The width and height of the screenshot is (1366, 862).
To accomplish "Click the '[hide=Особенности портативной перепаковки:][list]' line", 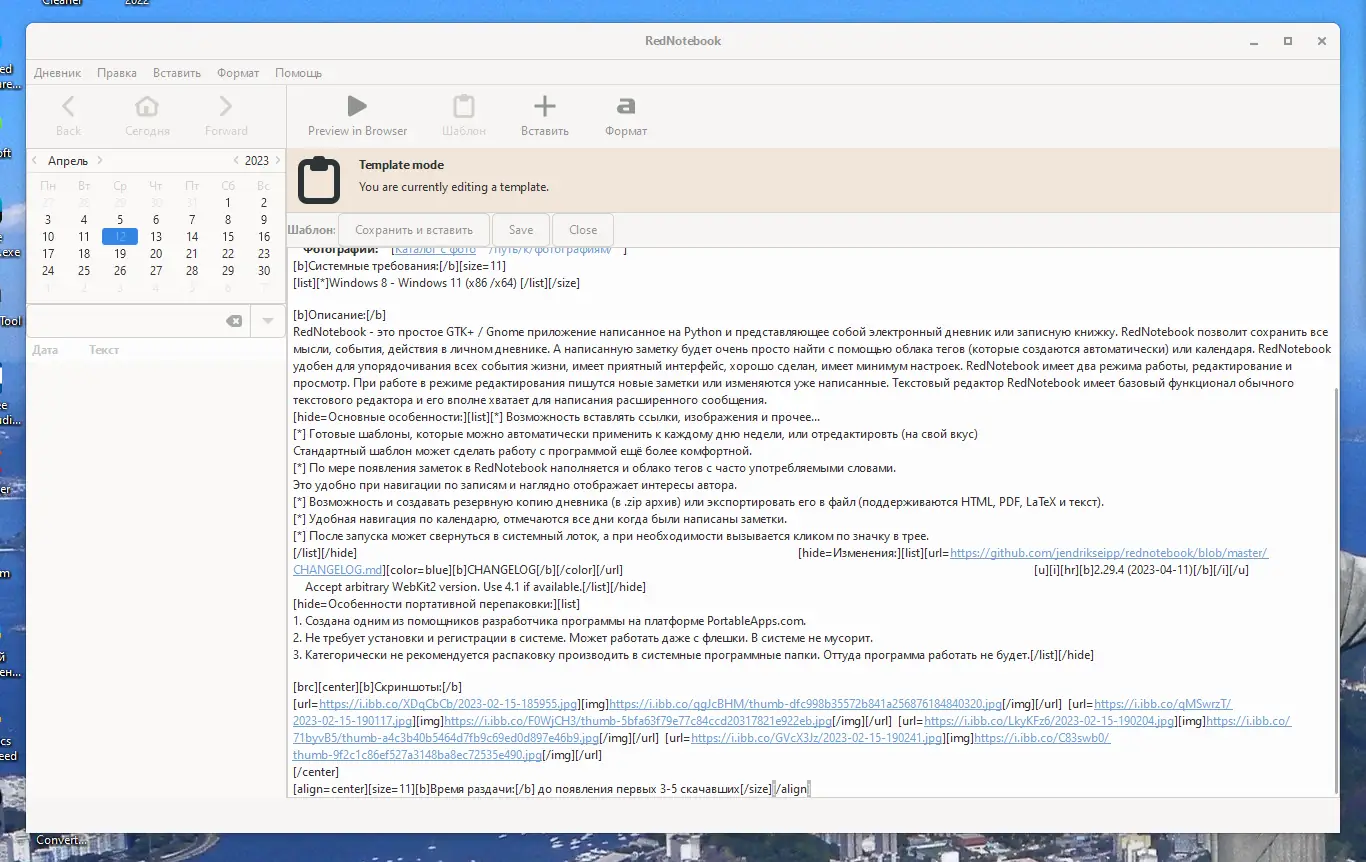I will [436, 603].
